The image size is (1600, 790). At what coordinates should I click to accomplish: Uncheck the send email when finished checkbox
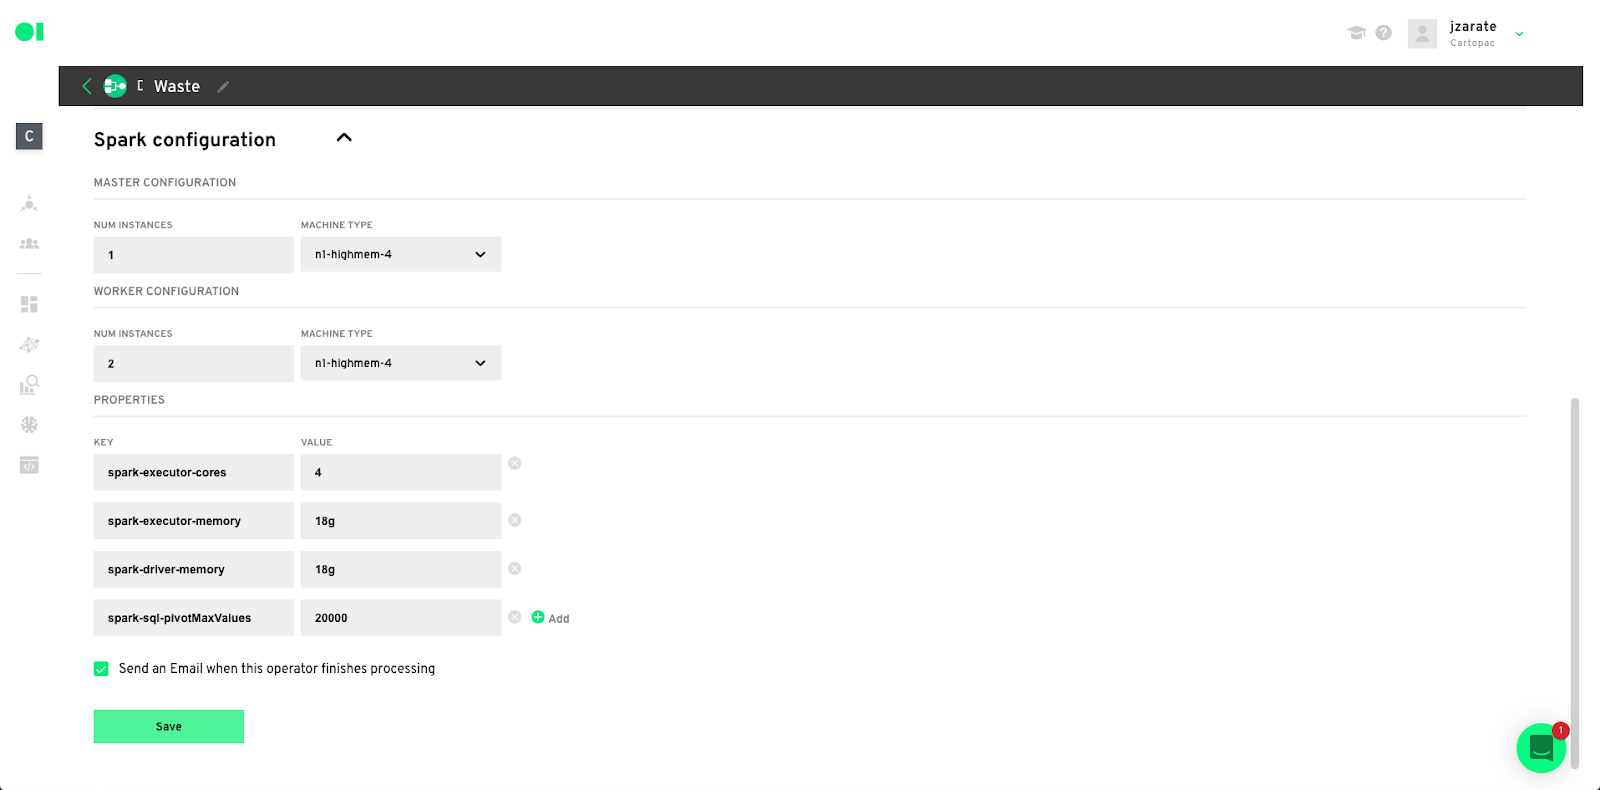point(101,669)
